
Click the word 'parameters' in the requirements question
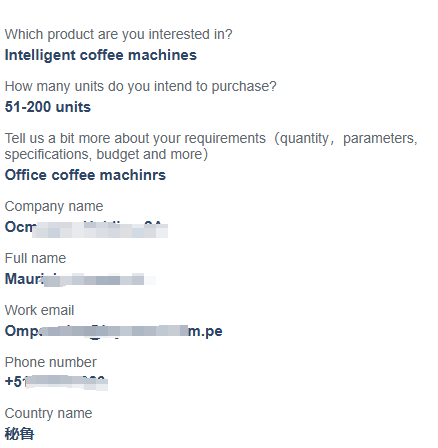click(x=380, y=138)
